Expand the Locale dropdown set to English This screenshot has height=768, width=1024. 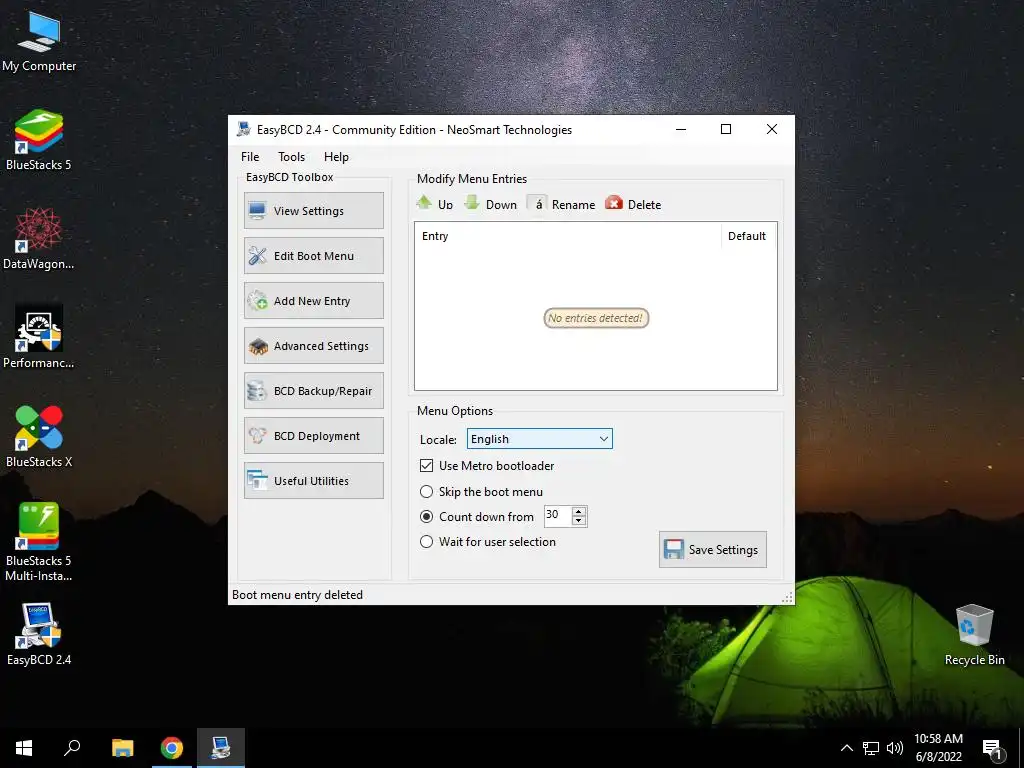[x=539, y=439]
